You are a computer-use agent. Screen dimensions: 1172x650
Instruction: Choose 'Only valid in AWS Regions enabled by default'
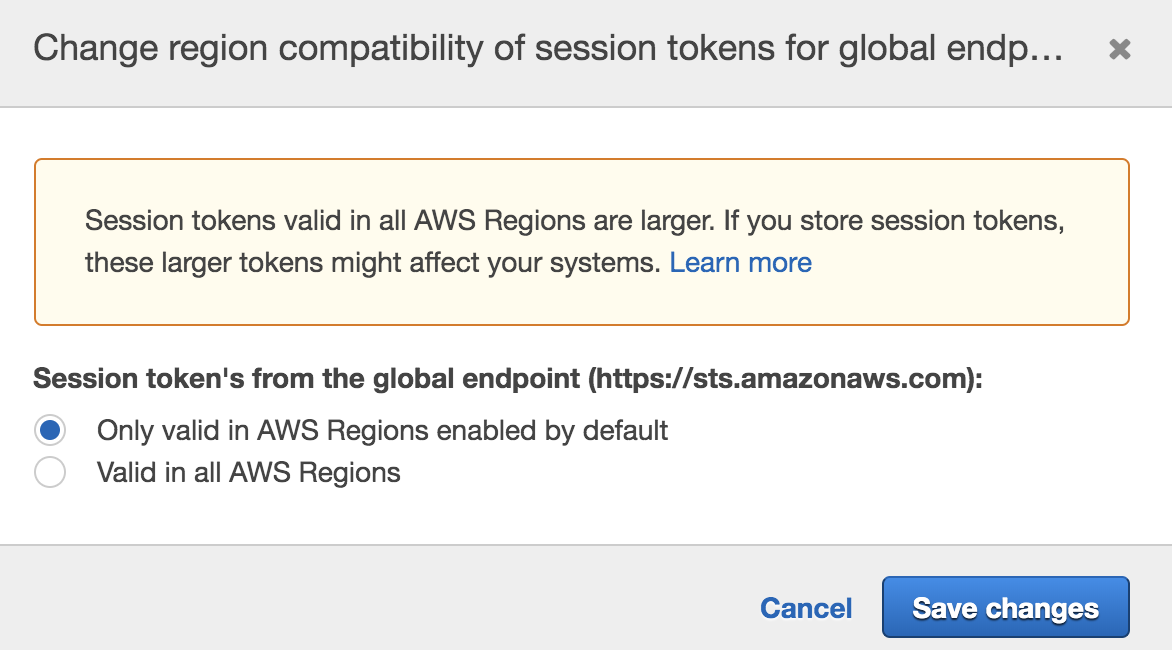click(50, 430)
